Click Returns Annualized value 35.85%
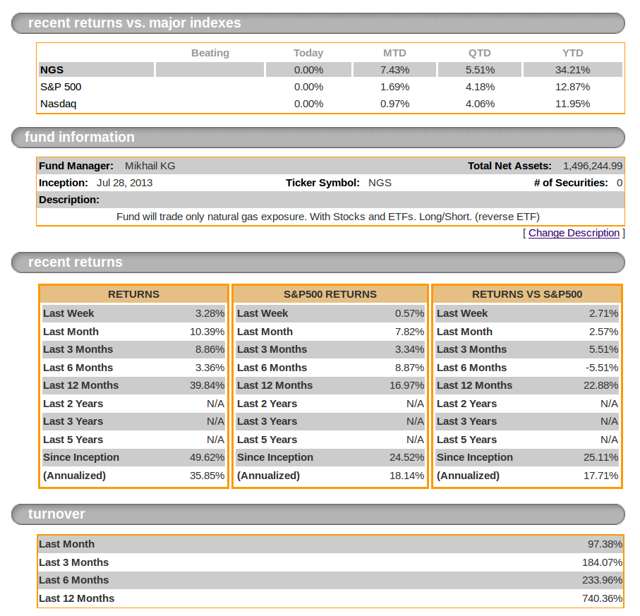The image size is (640, 616). [207, 476]
